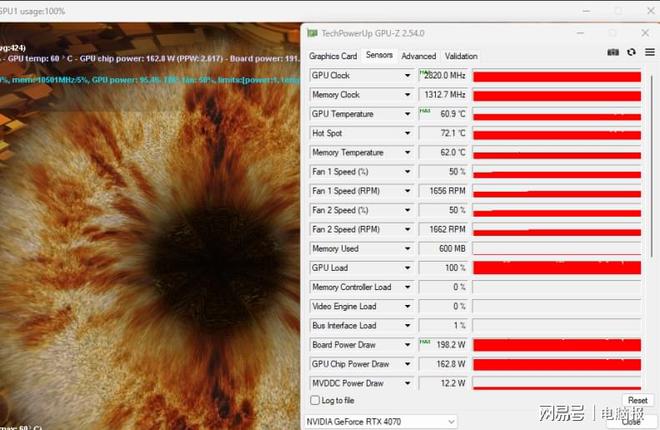This screenshot has height=430, width=660.
Task: Click the Board Power Draw history graph
Action: 557,345
